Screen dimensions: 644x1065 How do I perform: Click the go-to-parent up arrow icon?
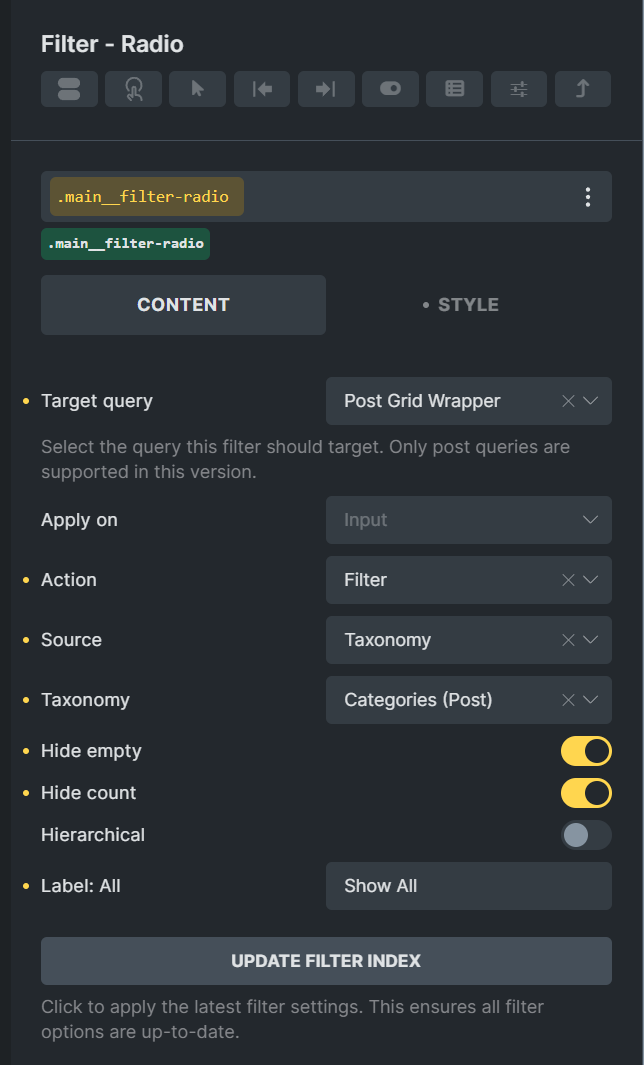[583, 89]
